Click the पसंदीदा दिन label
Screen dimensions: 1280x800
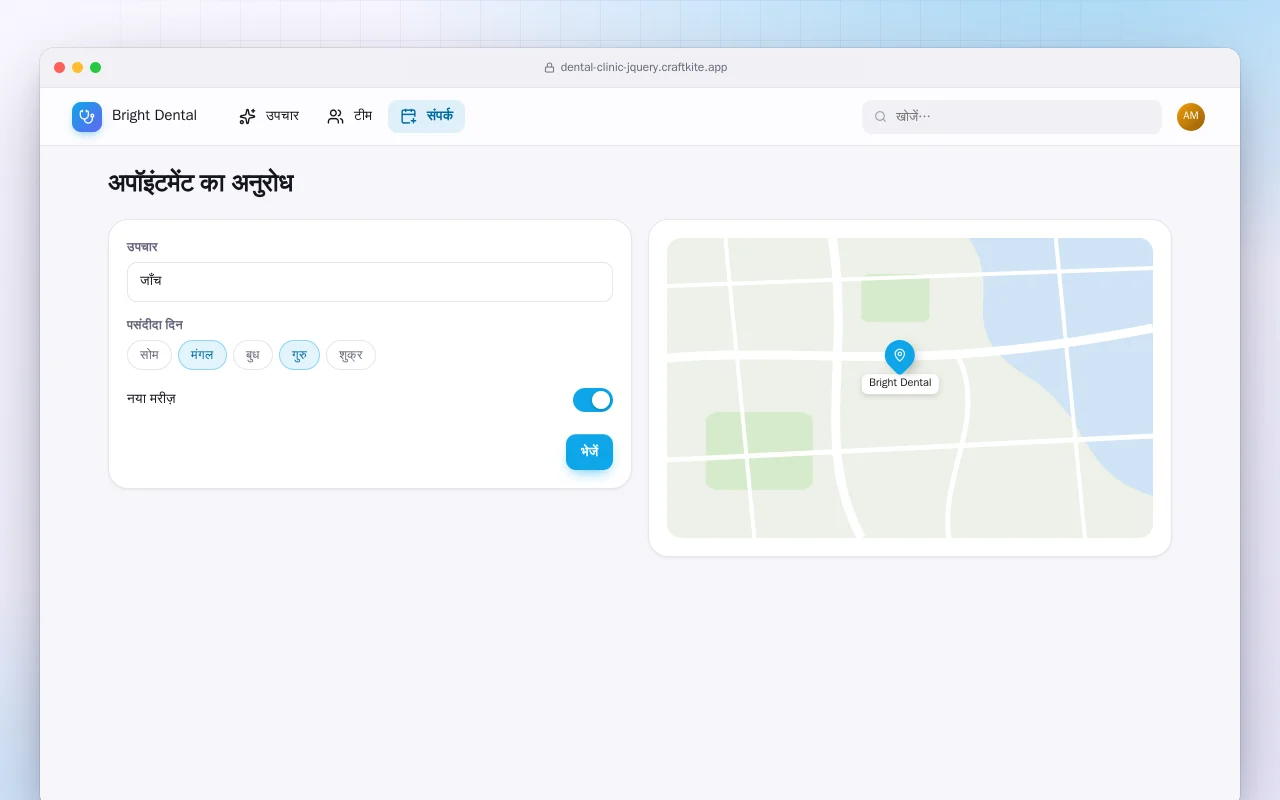(x=155, y=325)
